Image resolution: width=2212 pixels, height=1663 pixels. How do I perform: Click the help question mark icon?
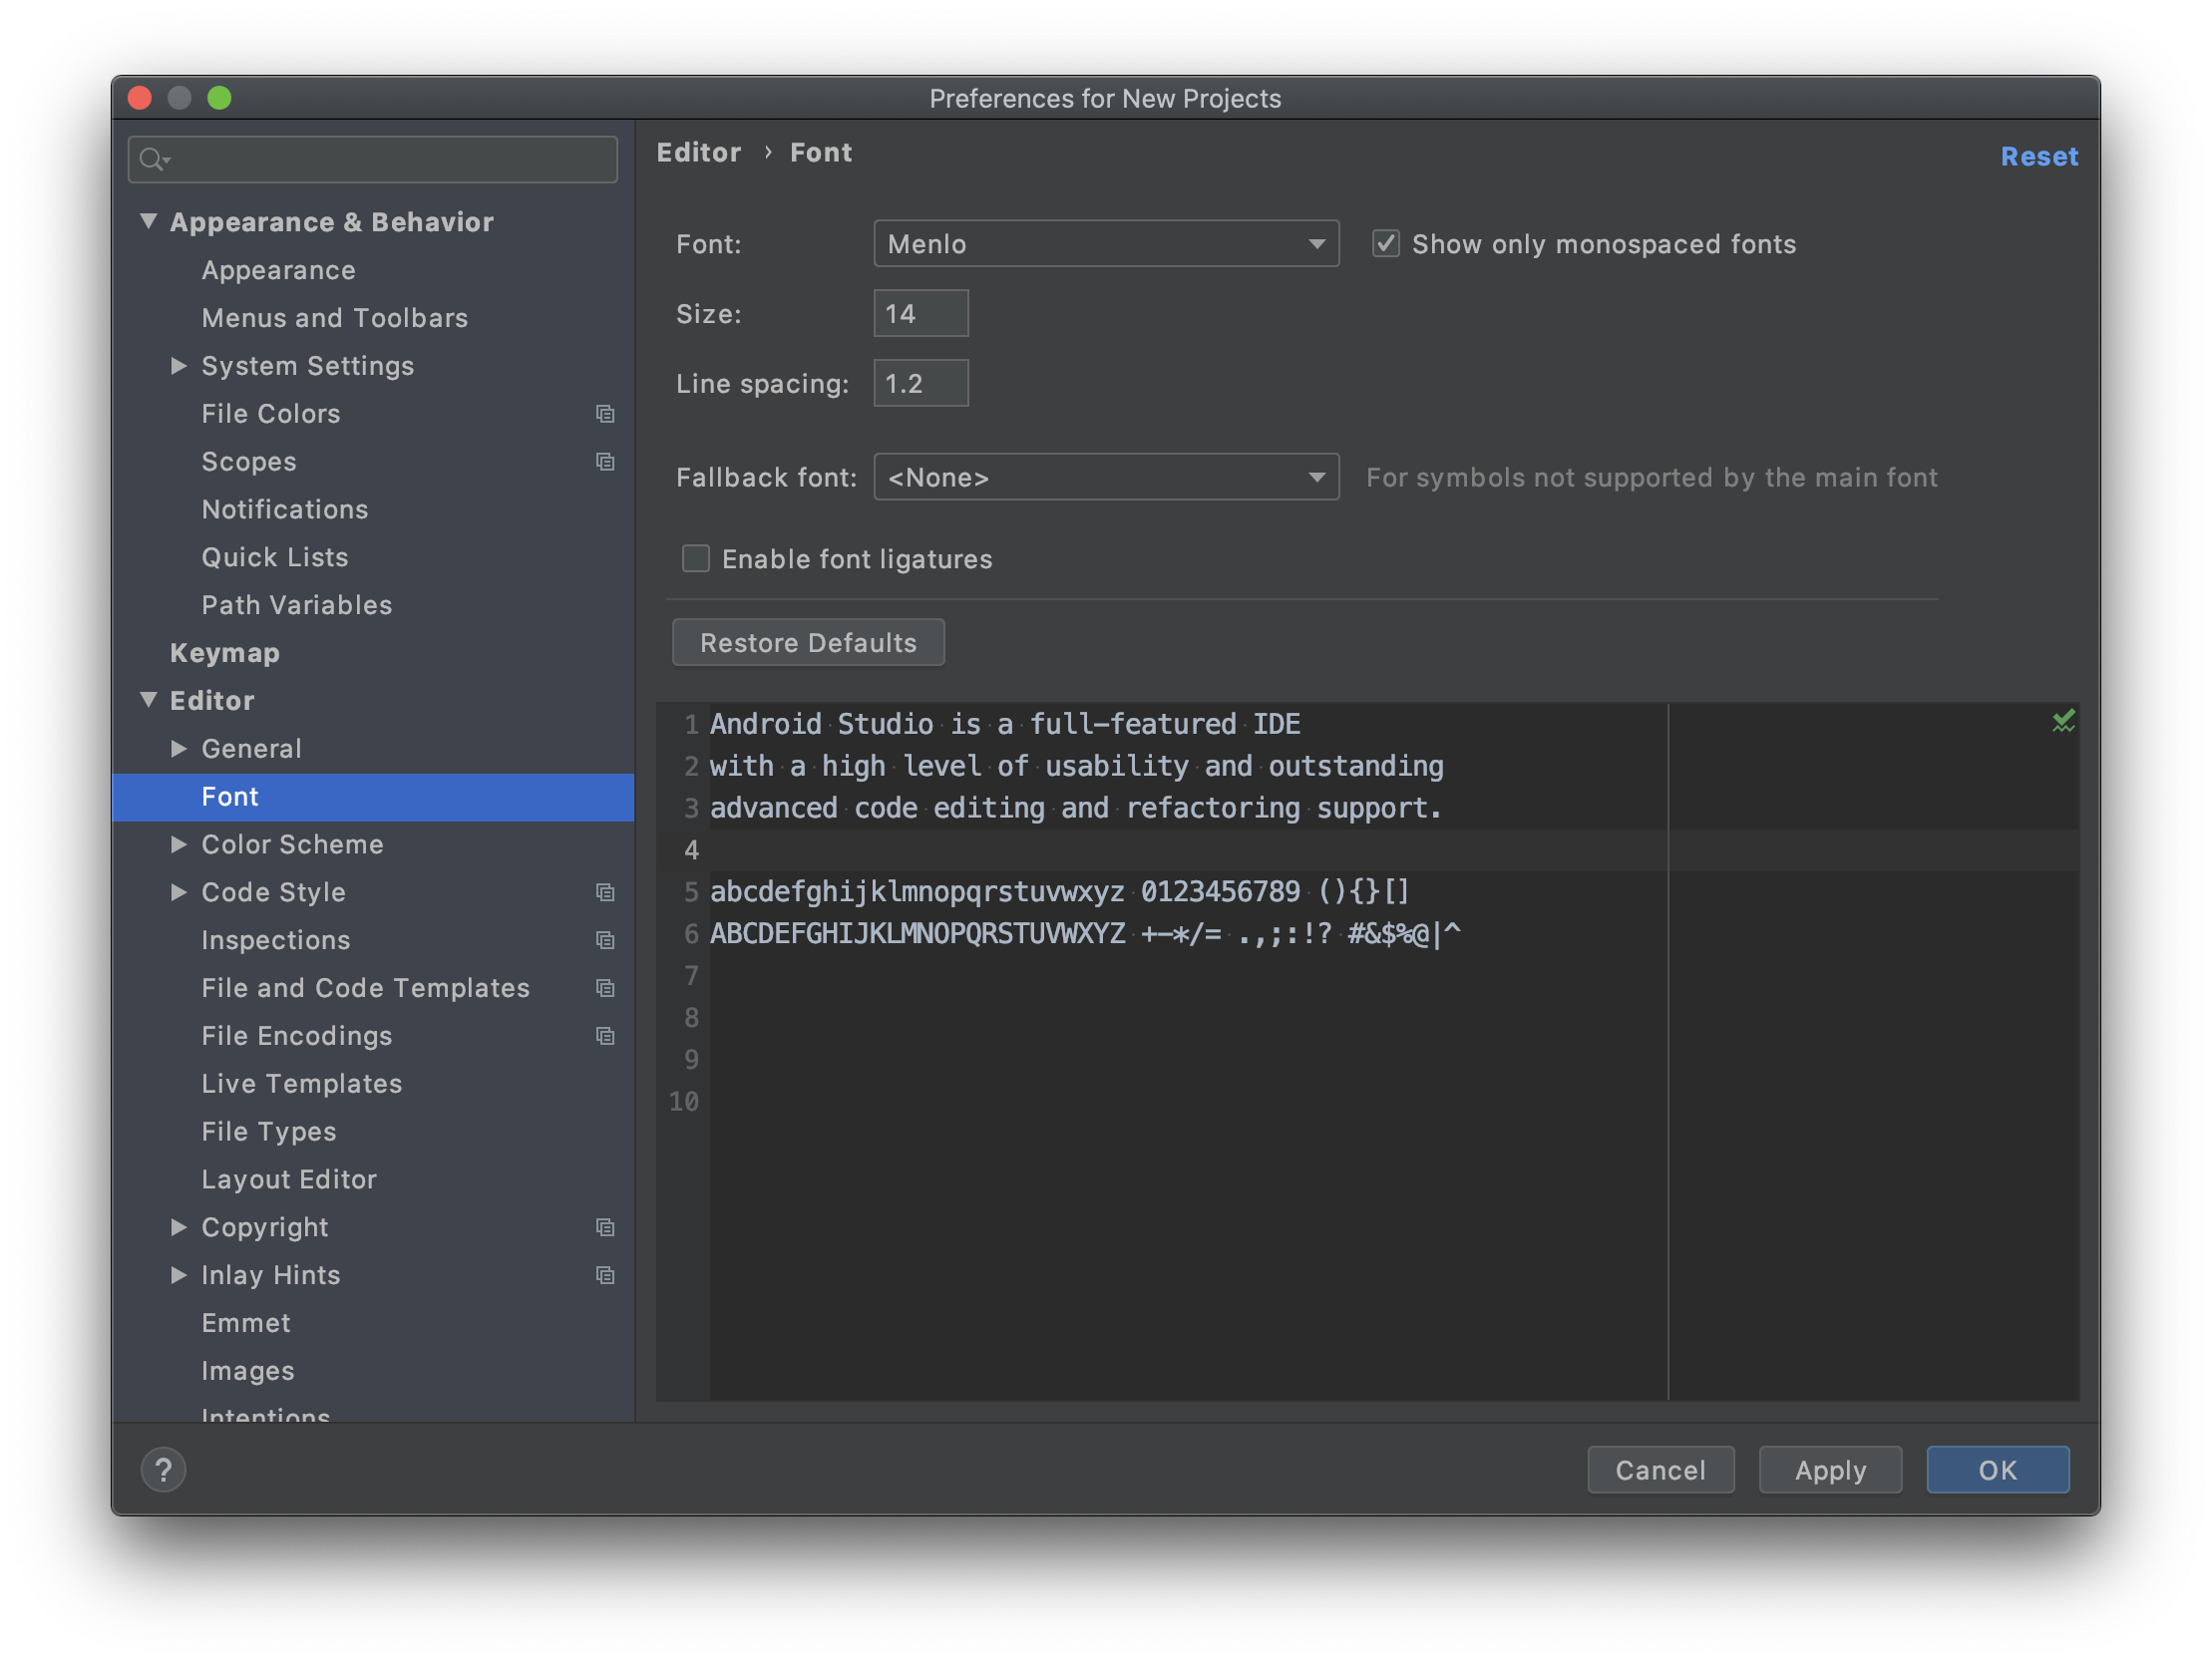tap(163, 1469)
